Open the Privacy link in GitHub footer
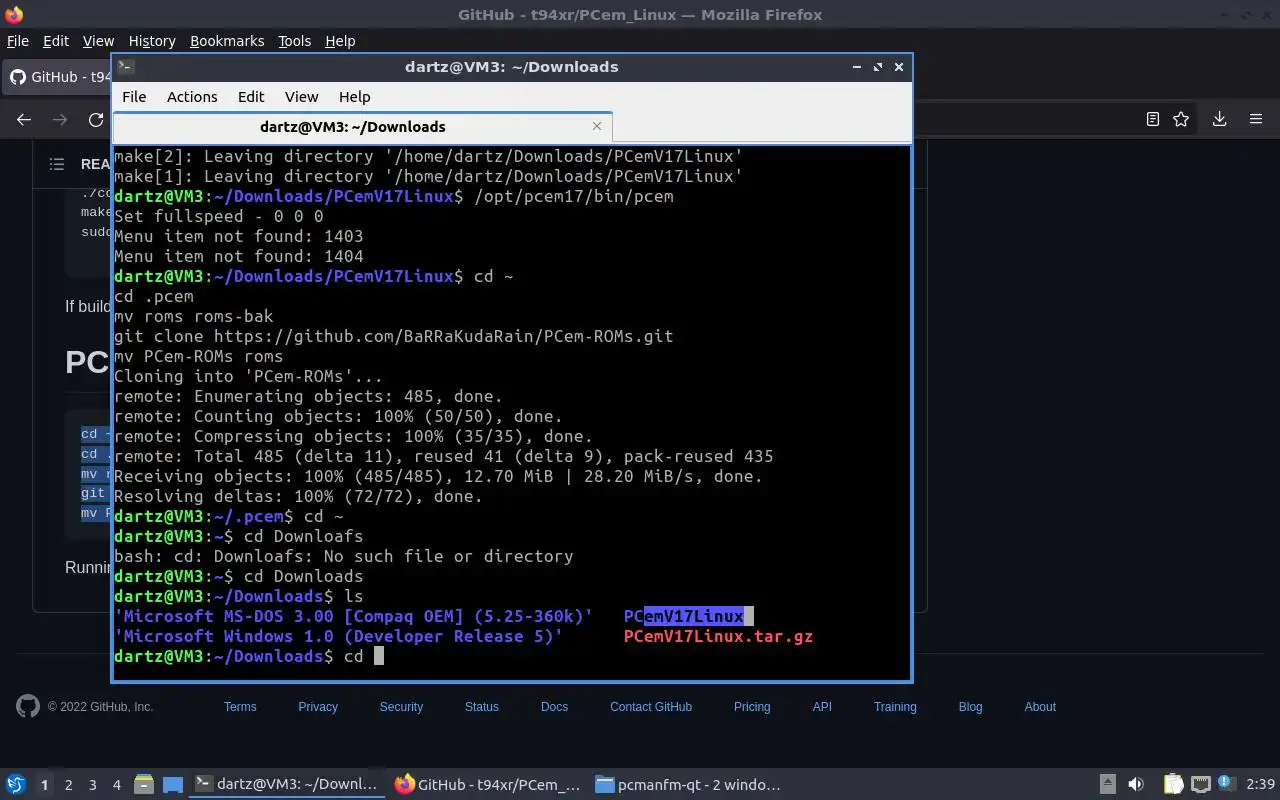This screenshot has height=800, width=1280. tap(318, 707)
